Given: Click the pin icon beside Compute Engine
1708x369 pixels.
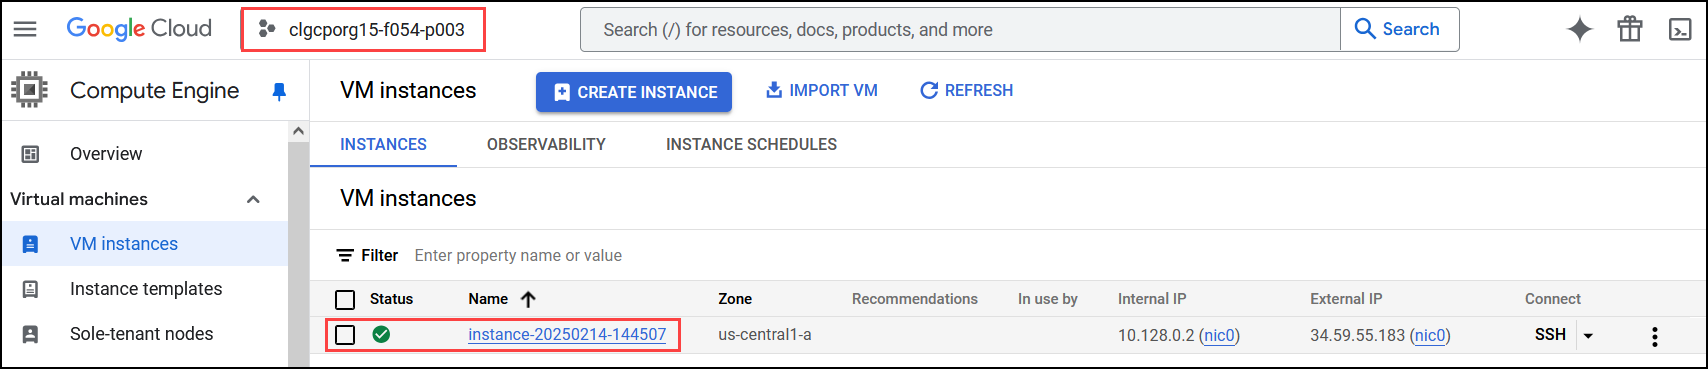Looking at the screenshot, I should tap(280, 91).
